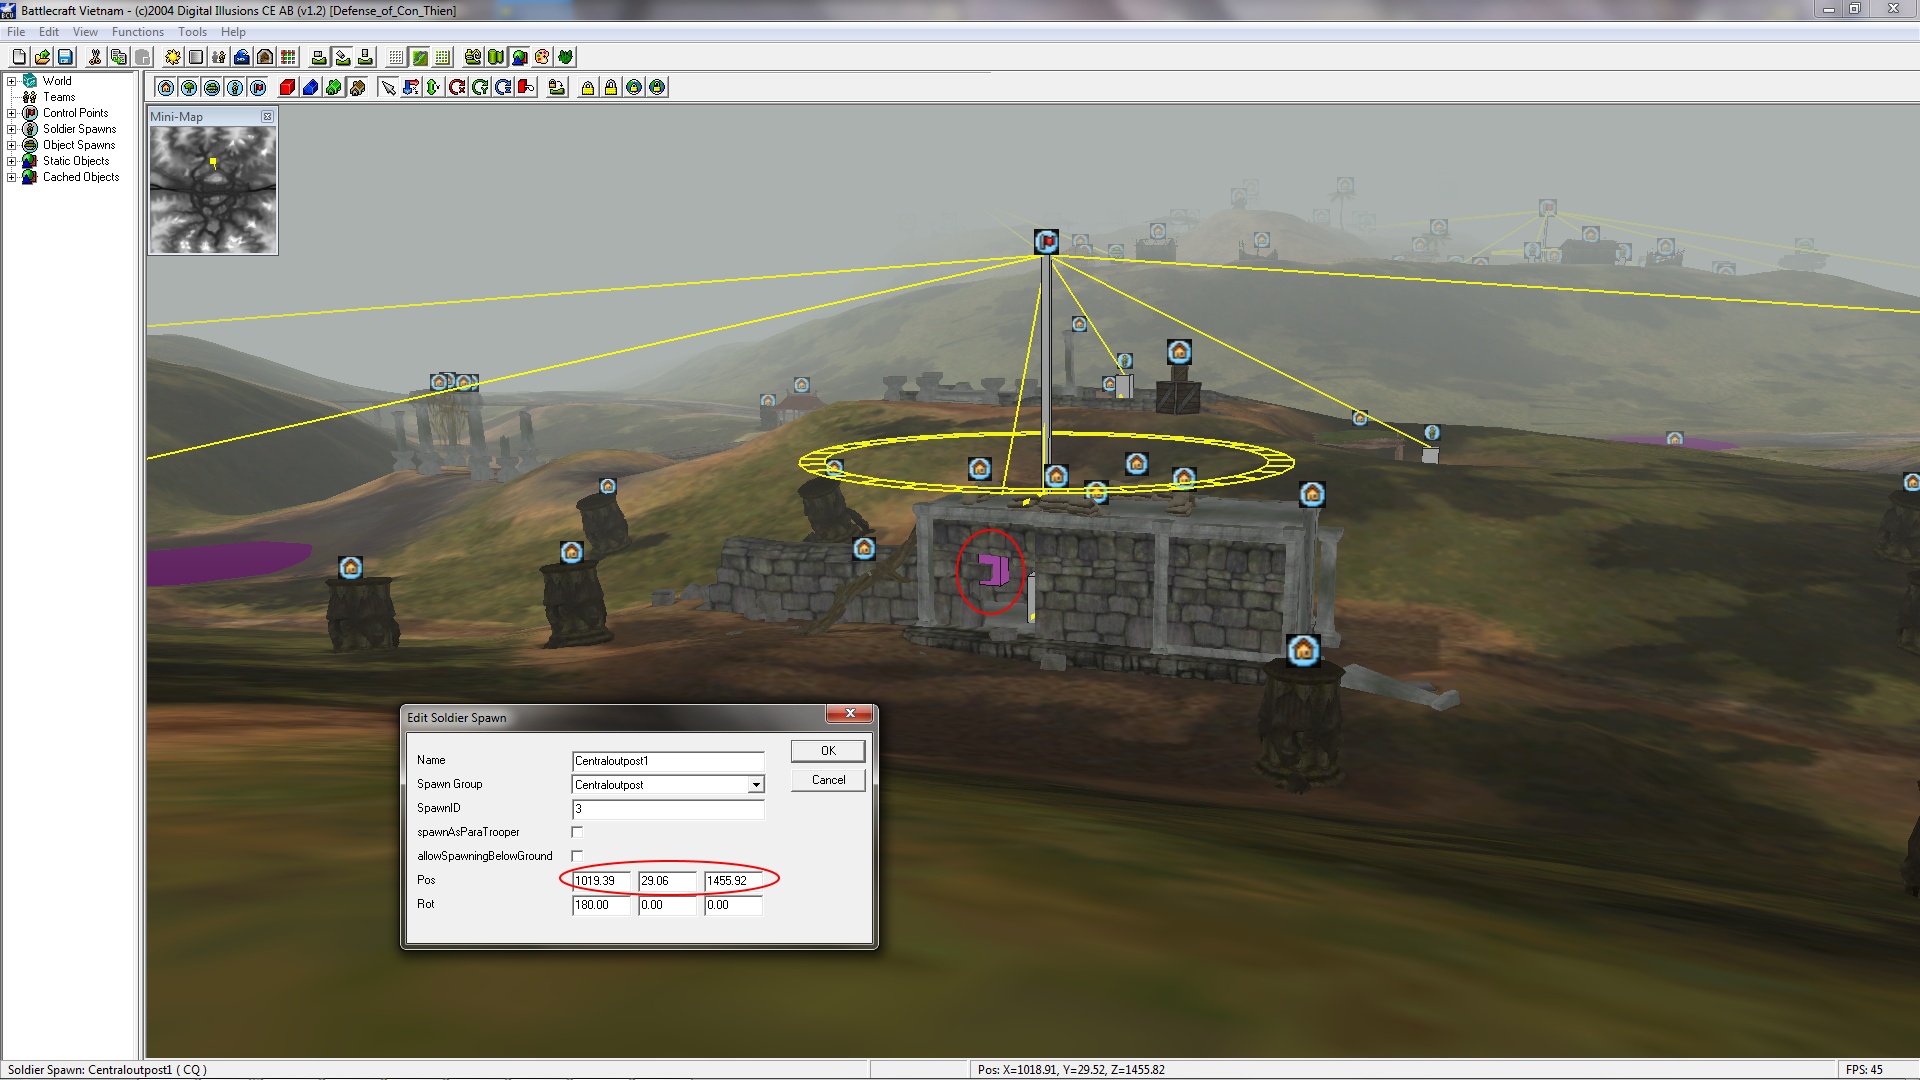Click the first yellow padlock icon

(x=588, y=88)
